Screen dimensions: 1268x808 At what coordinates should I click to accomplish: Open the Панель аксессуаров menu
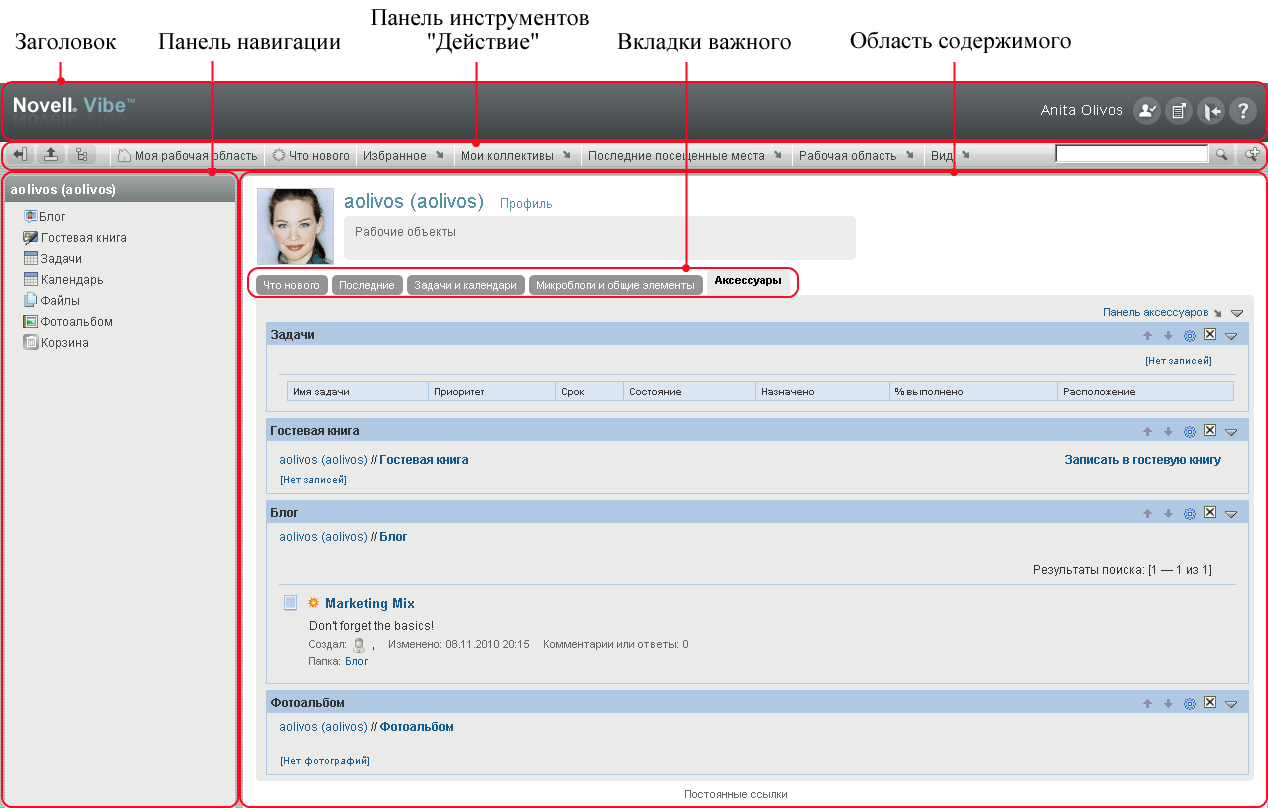click(x=1162, y=313)
